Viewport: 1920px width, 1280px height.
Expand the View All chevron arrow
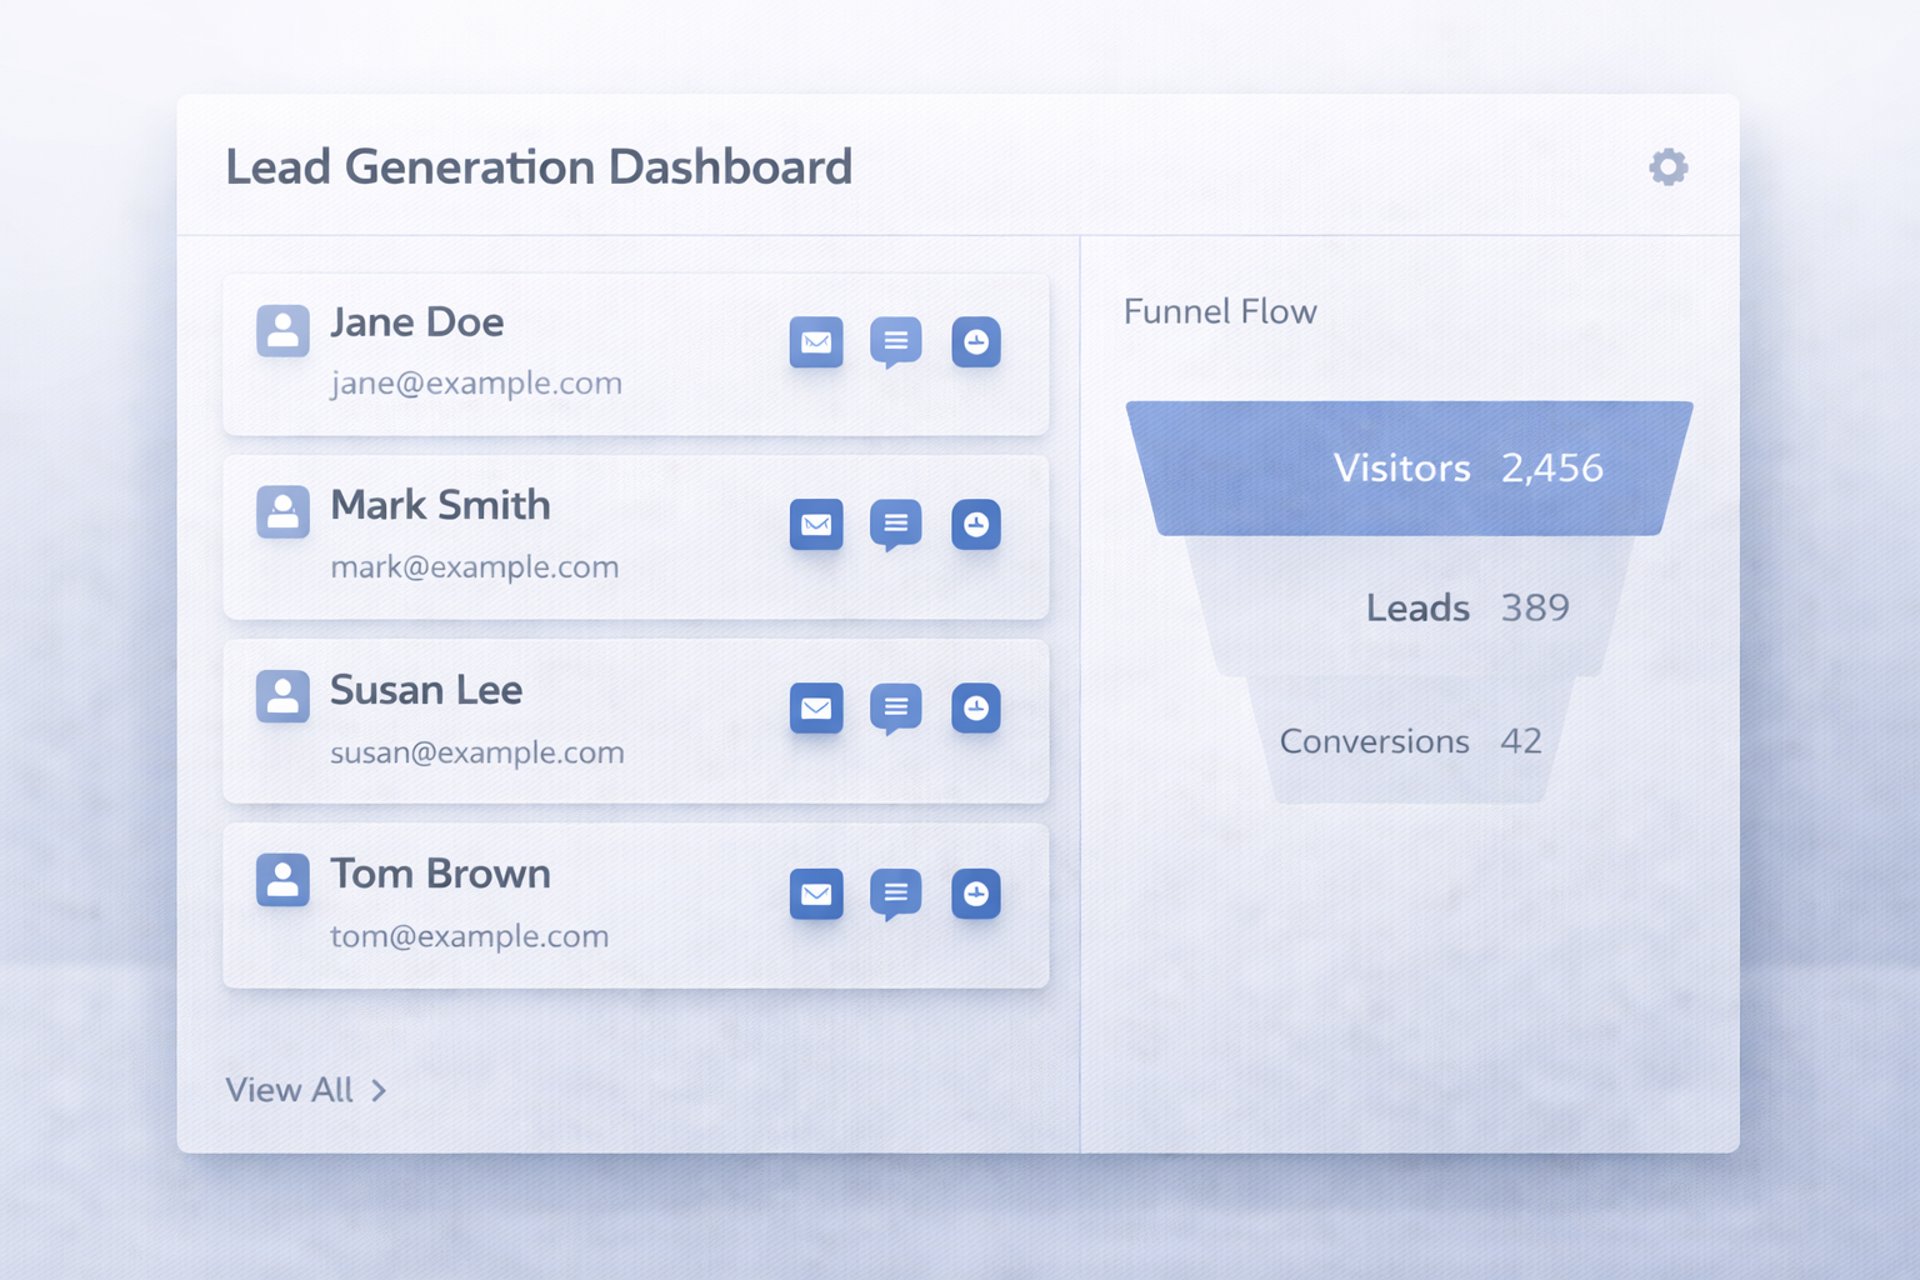(x=379, y=1090)
